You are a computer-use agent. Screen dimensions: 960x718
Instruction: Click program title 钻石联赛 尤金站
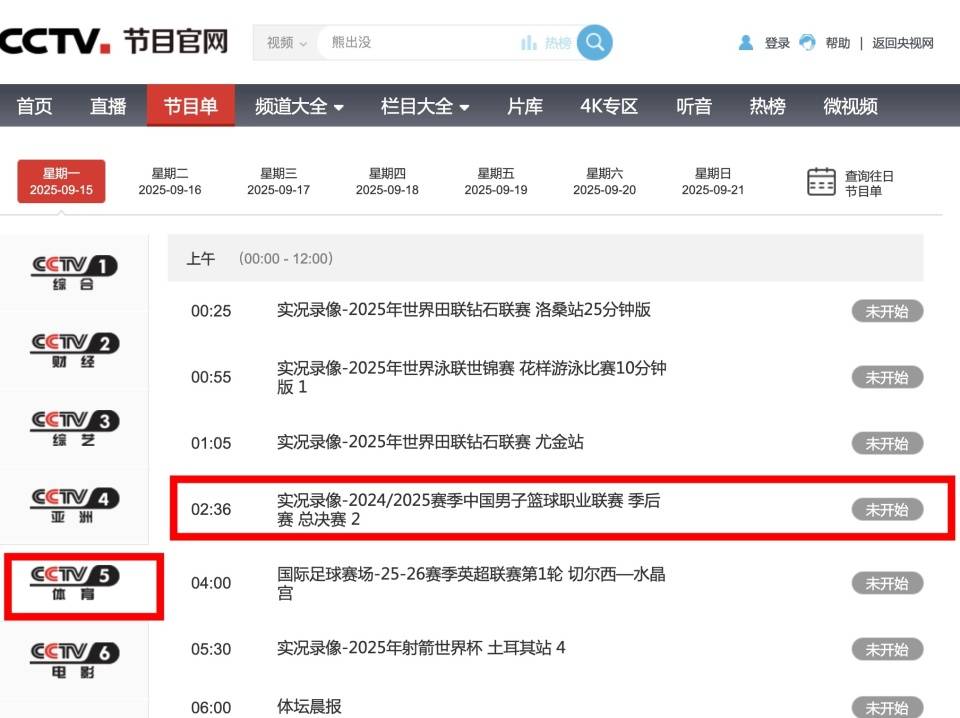point(430,442)
